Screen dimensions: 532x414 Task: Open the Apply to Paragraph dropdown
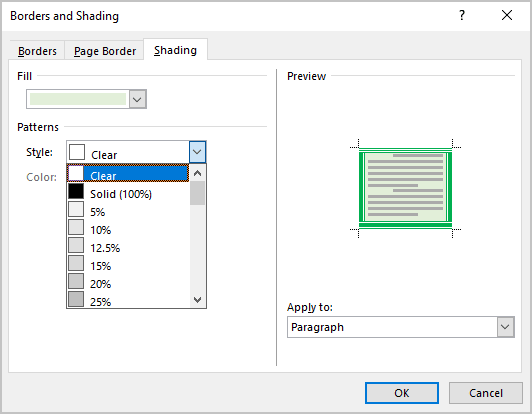pos(401,327)
